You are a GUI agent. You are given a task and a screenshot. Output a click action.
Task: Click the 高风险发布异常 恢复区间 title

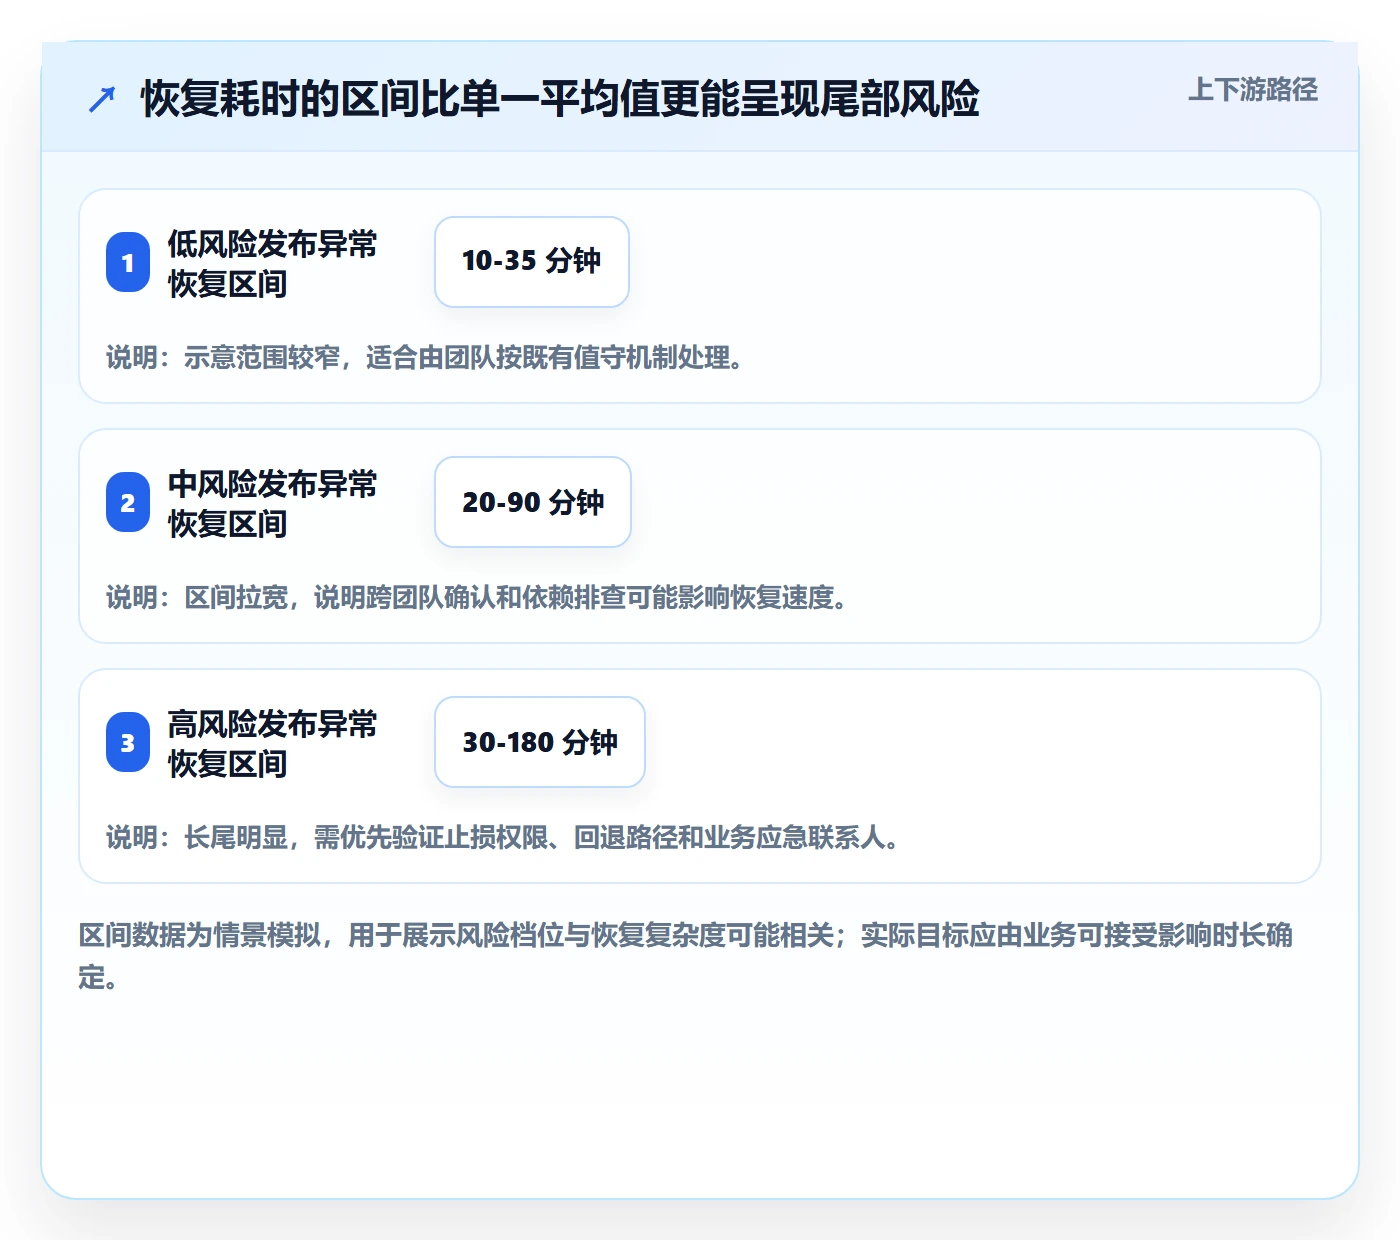click(x=272, y=743)
